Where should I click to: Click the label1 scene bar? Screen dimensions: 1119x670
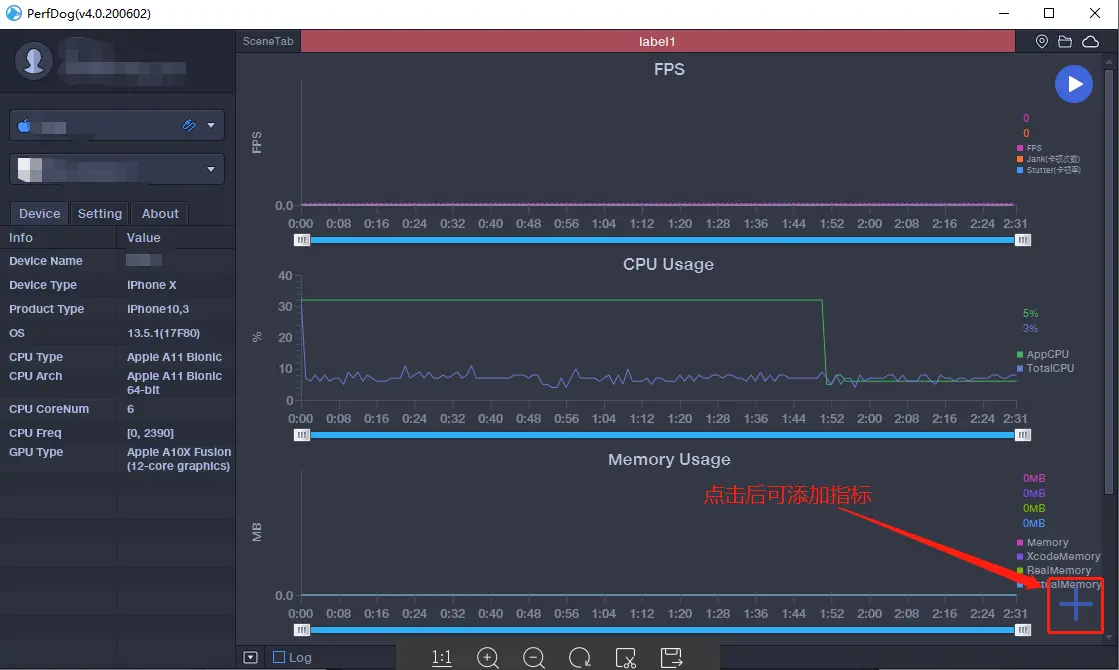click(x=657, y=41)
